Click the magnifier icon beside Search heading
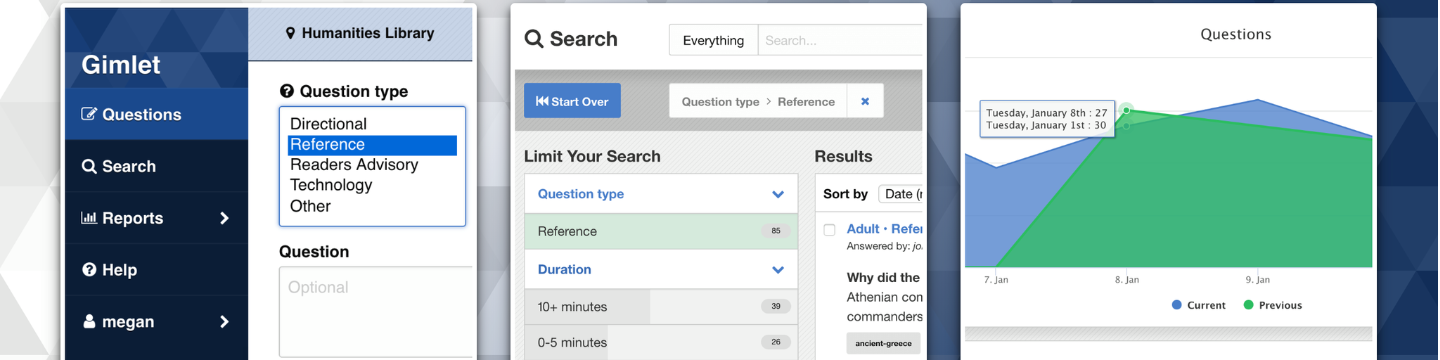Screen dimensions: 1440x360 point(534,39)
